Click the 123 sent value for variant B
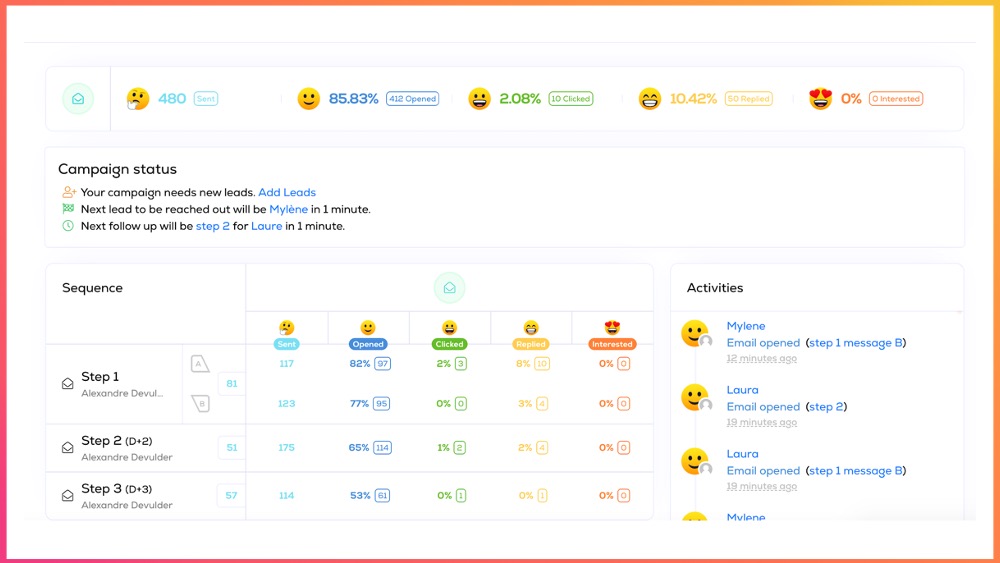The width and height of the screenshot is (1000, 563). 286,404
